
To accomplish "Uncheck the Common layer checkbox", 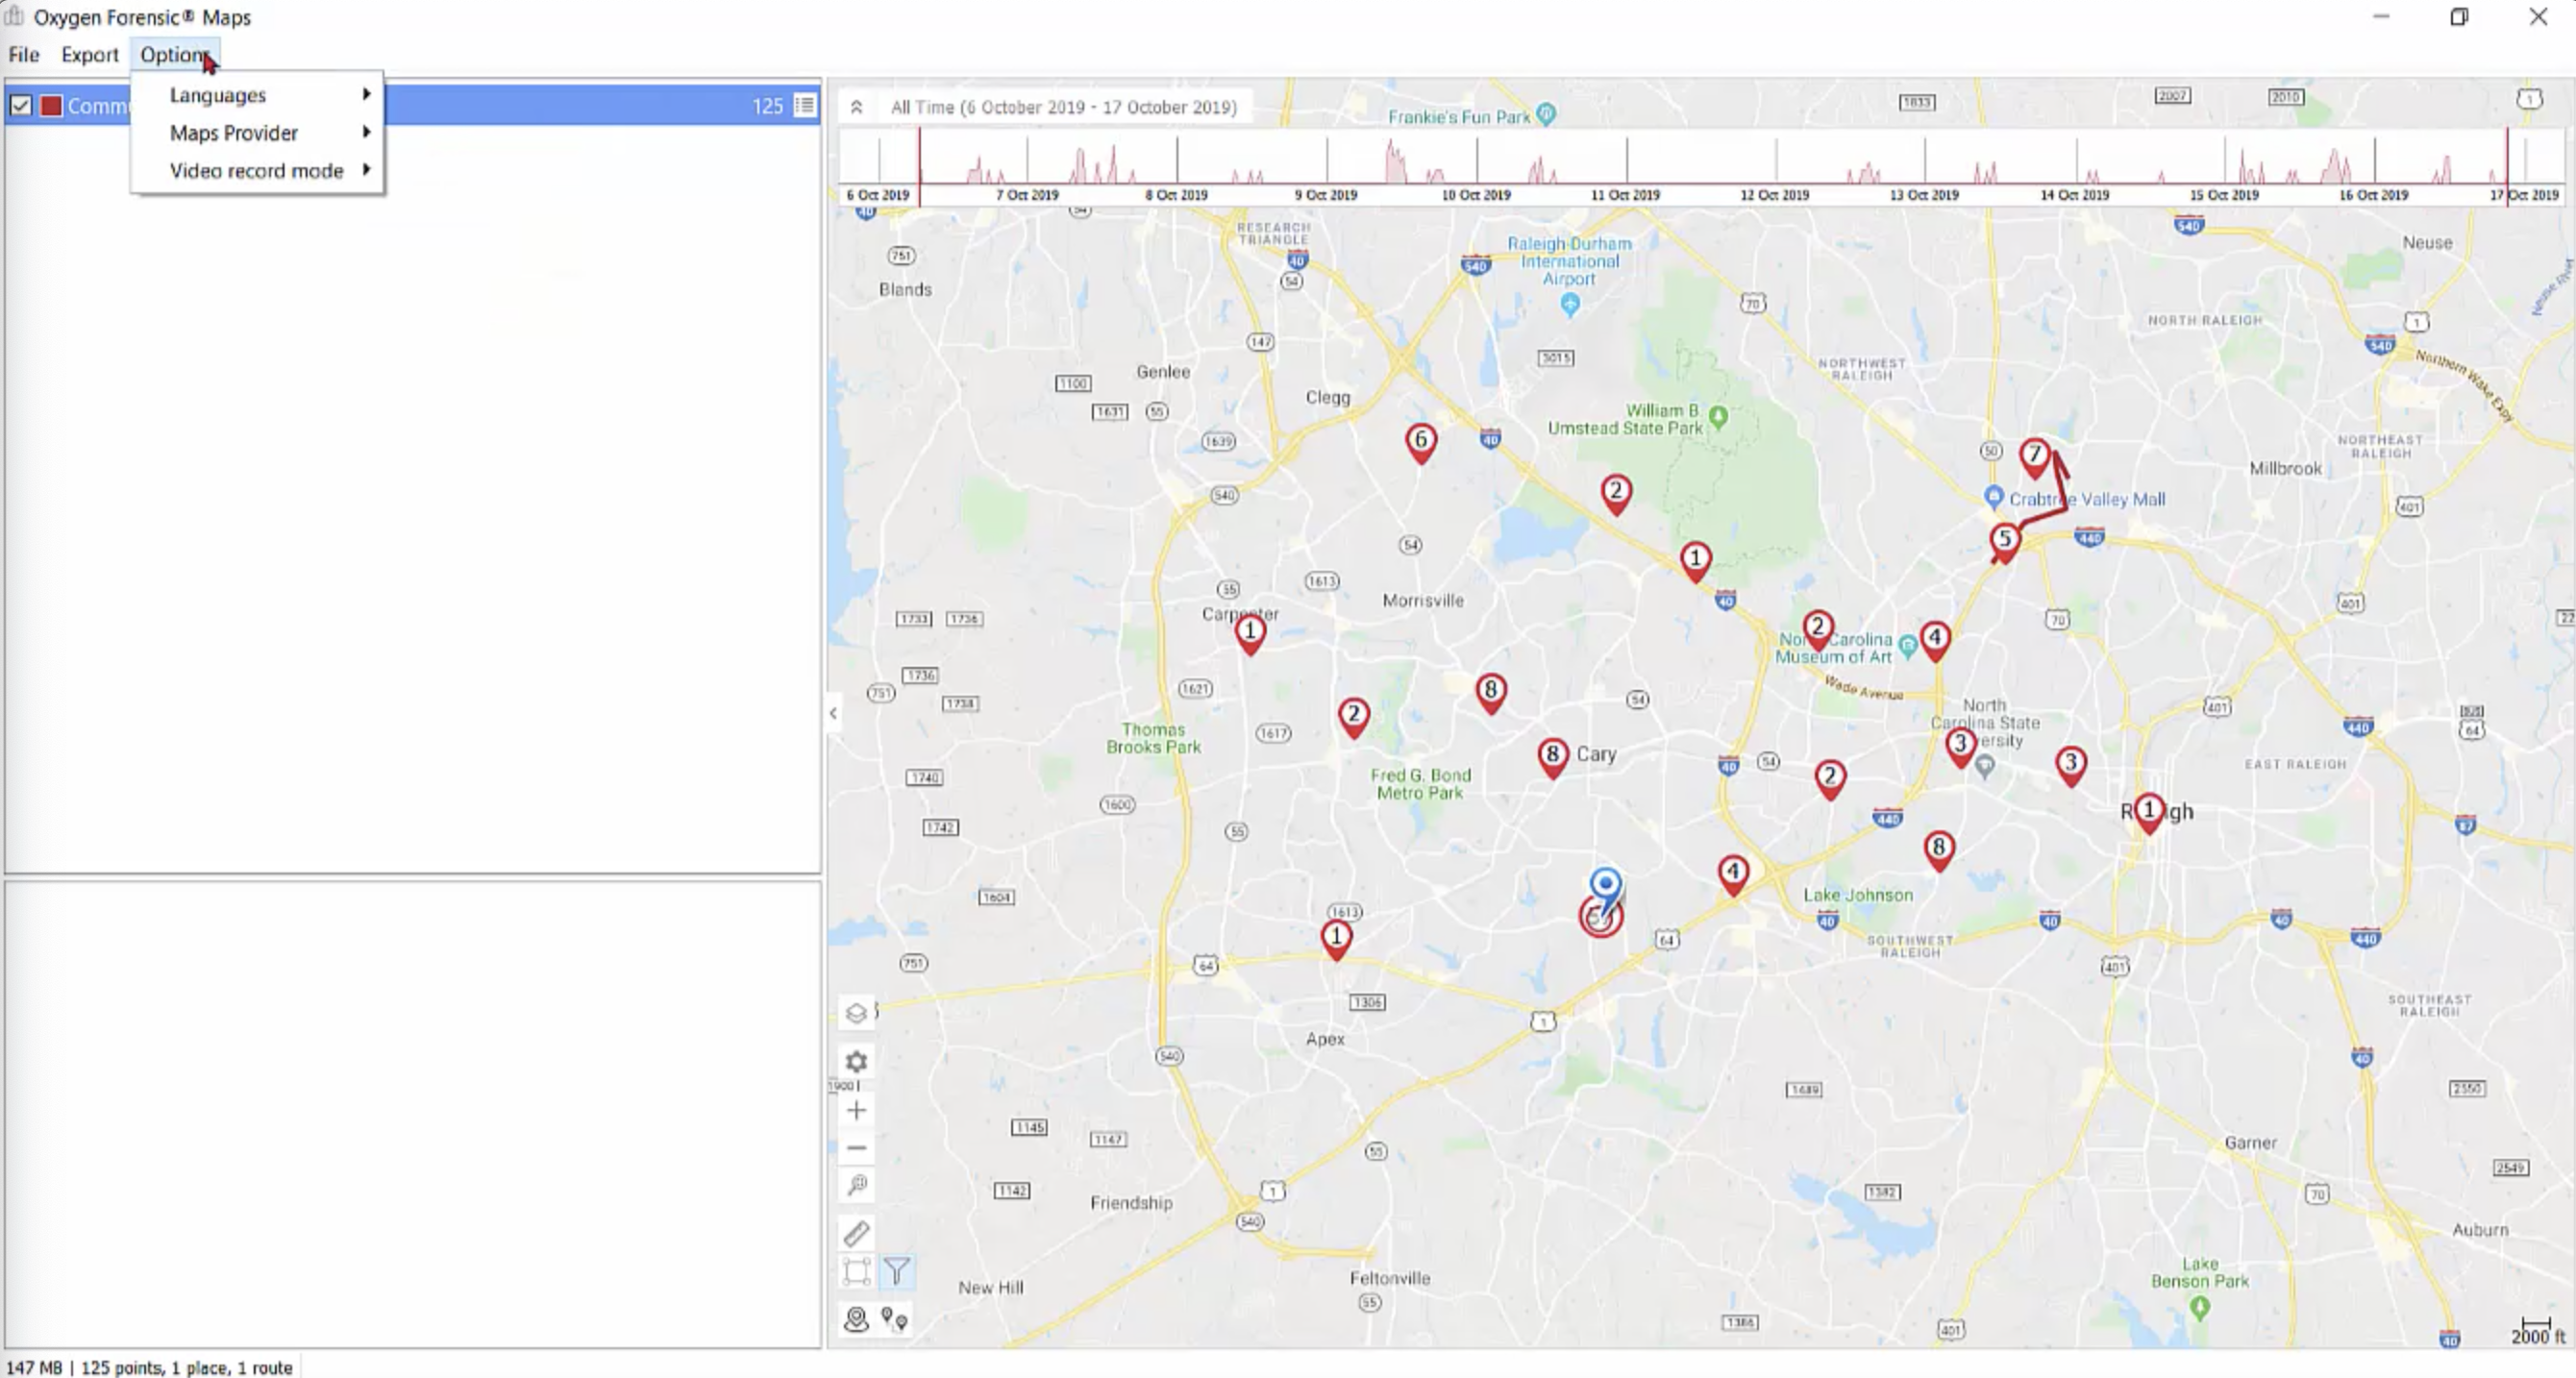I will tap(21, 105).
